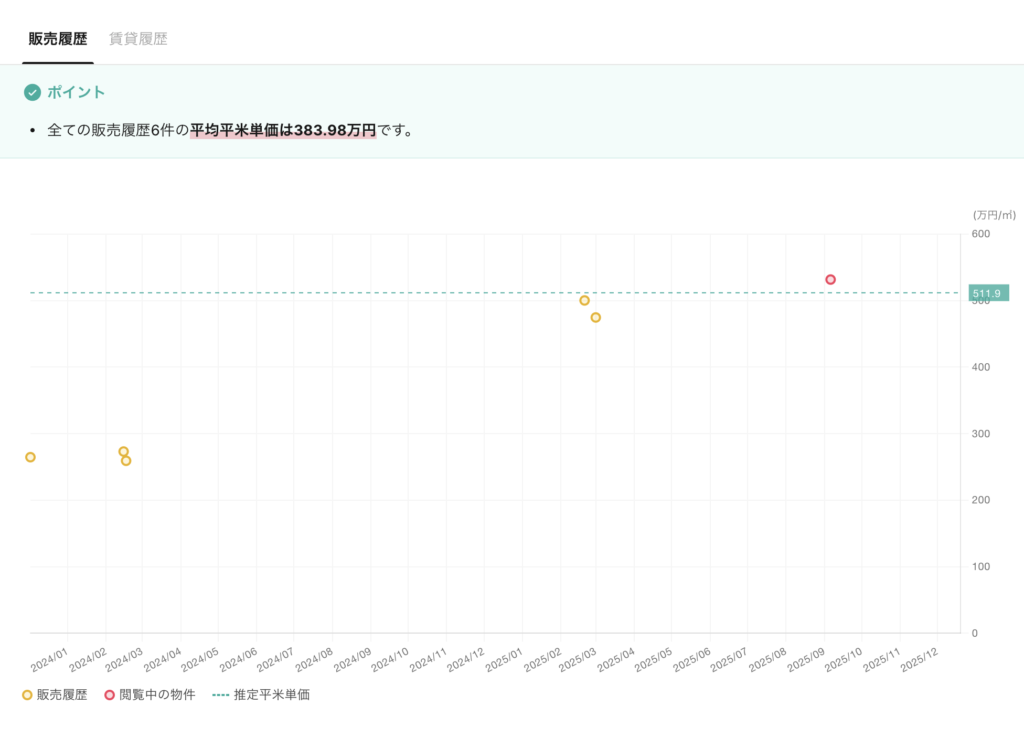Image resolution: width=1024 pixels, height=737 pixels.
Task: Switch to the 販売履歴 tab
Action: click(x=57, y=39)
